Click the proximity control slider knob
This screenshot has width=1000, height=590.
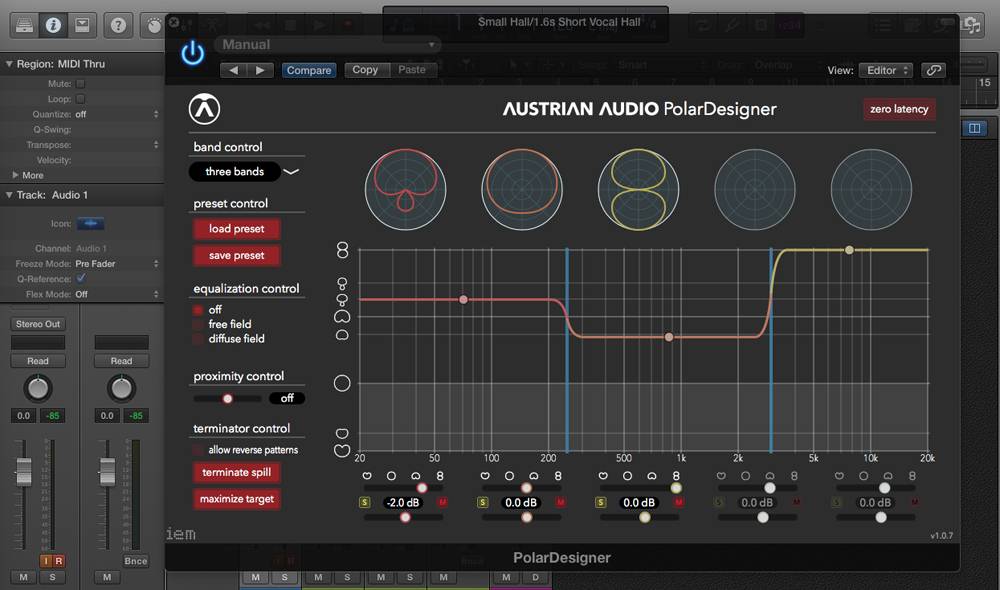point(227,399)
